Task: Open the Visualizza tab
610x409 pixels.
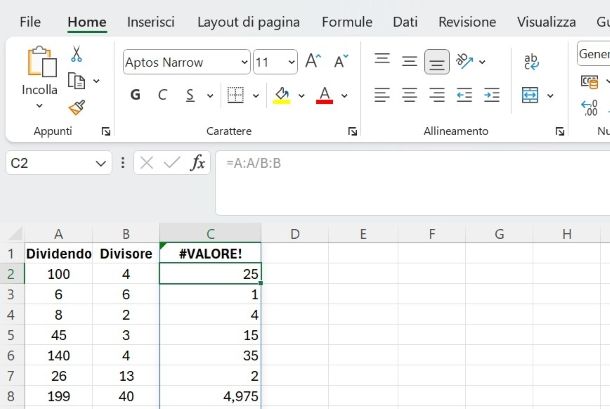Action: pos(547,22)
